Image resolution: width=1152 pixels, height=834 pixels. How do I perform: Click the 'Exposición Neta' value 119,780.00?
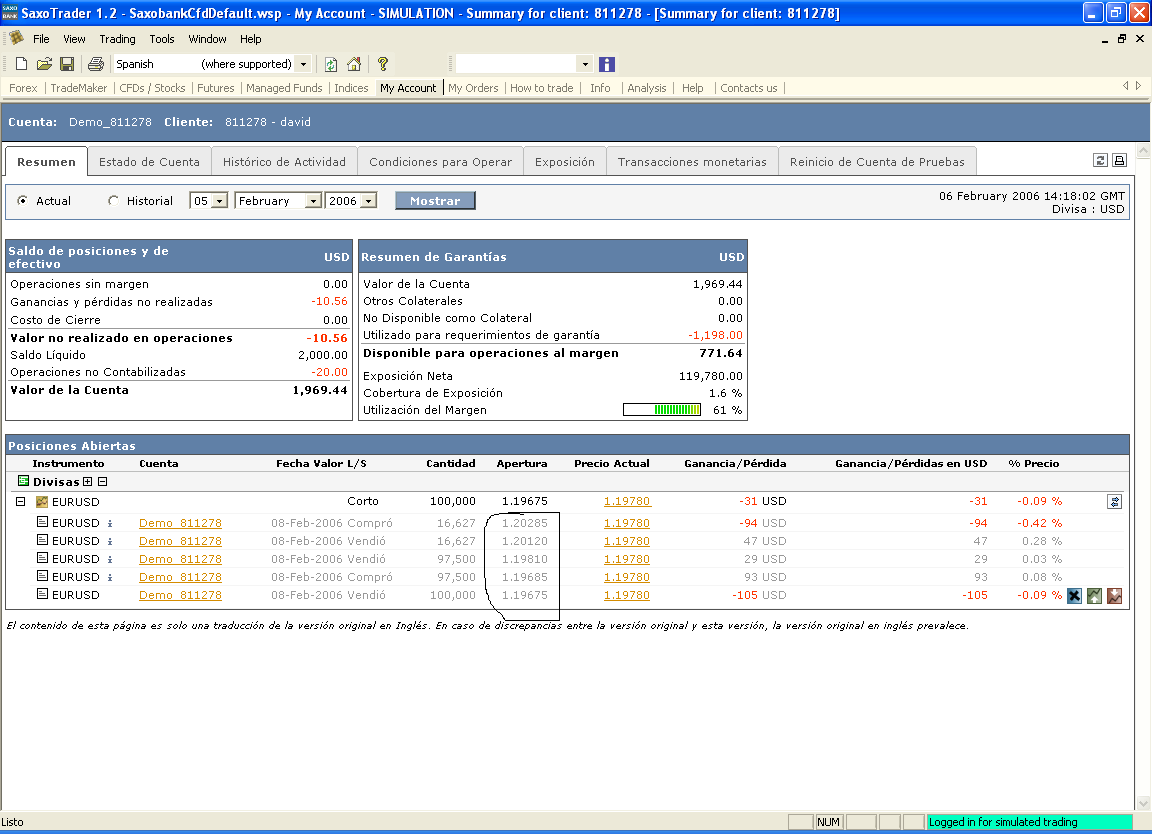pos(710,376)
